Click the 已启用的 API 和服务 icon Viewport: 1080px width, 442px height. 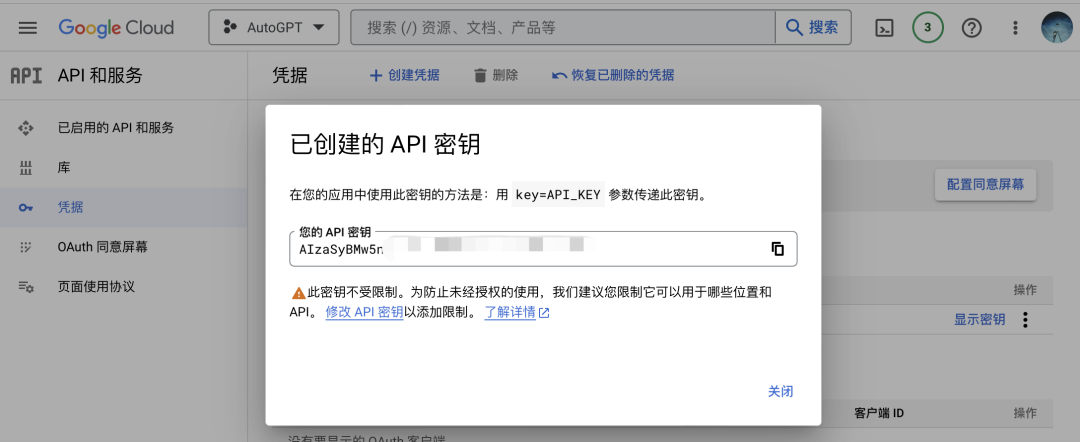coord(25,127)
